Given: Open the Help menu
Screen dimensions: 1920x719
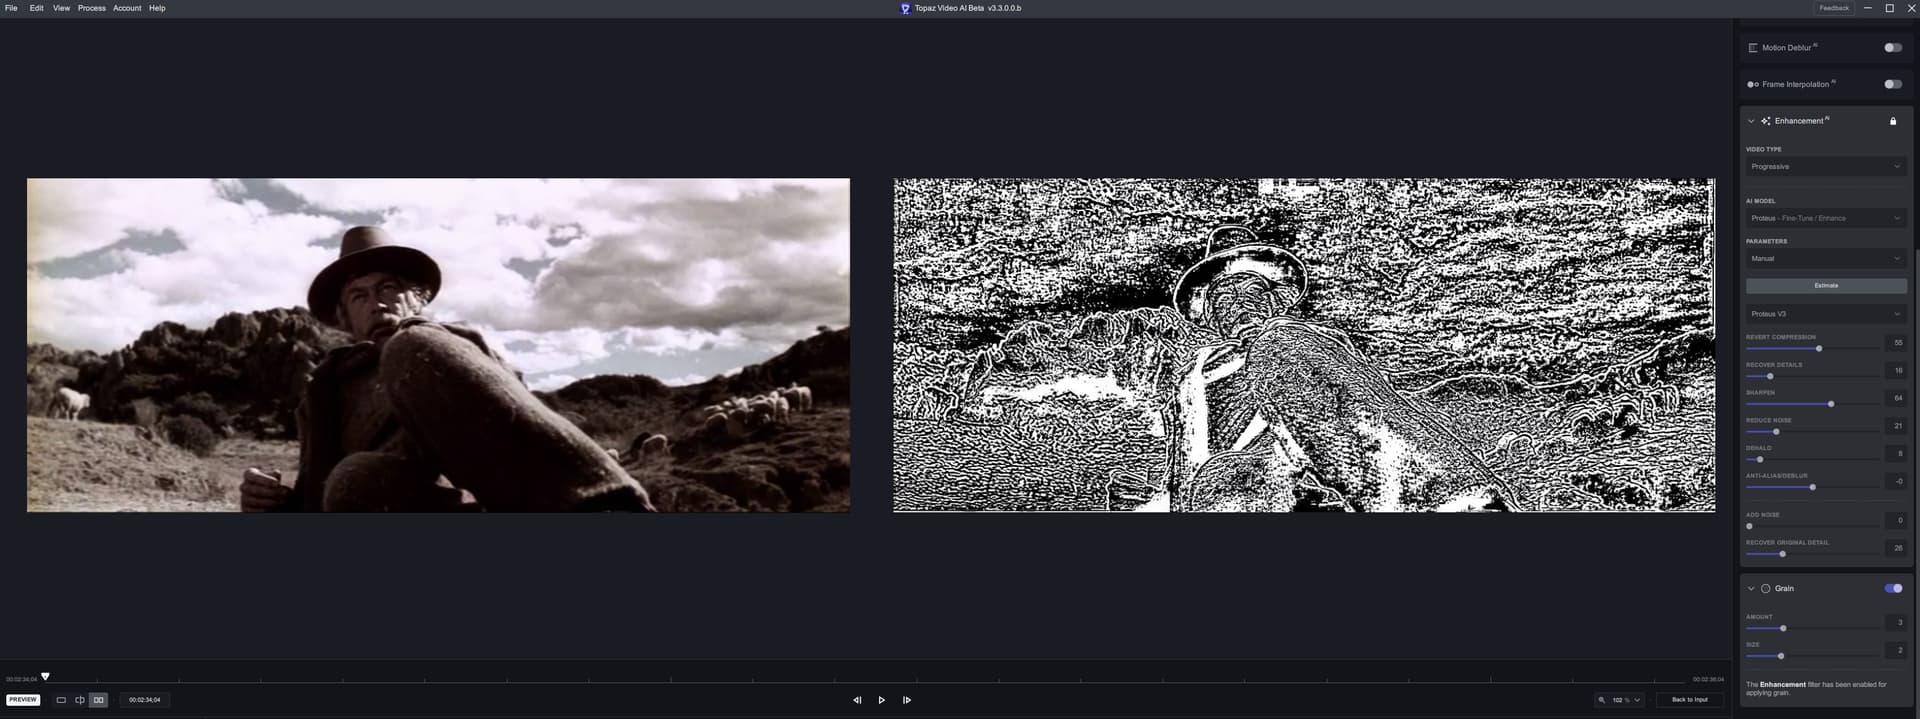Looking at the screenshot, I should (x=157, y=8).
